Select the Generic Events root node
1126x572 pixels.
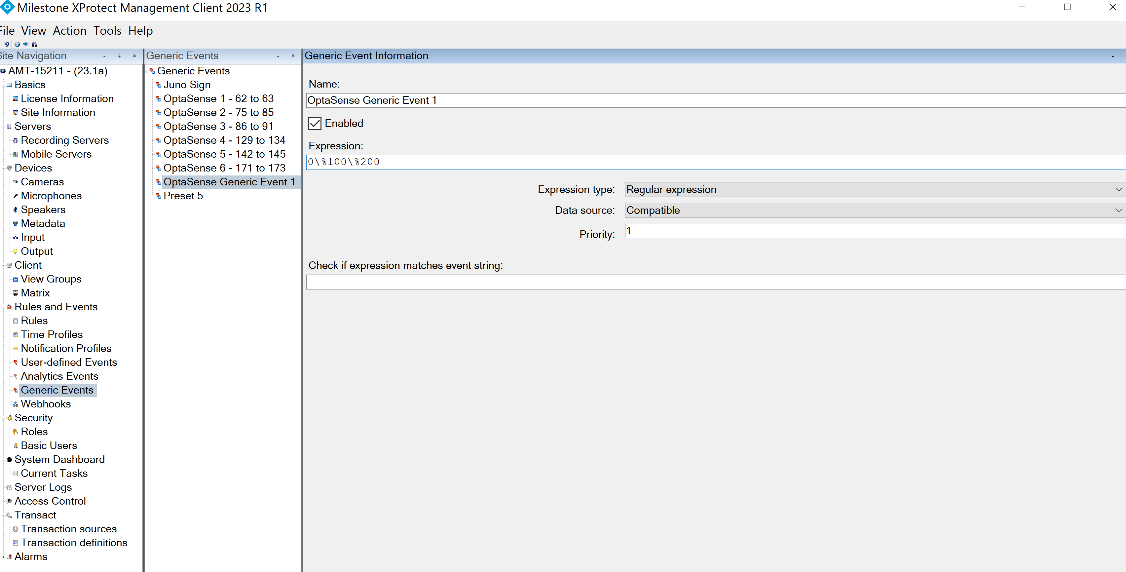pos(193,71)
